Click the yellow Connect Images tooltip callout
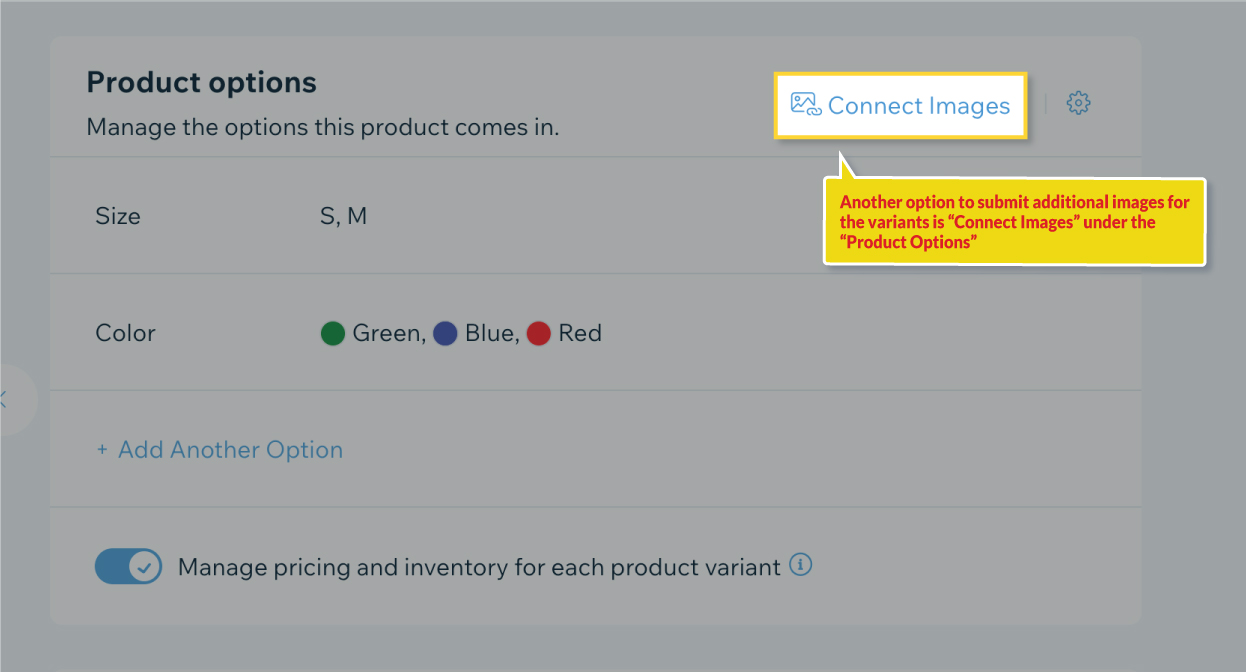This screenshot has height=672, width=1246. (x=1014, y=222)
